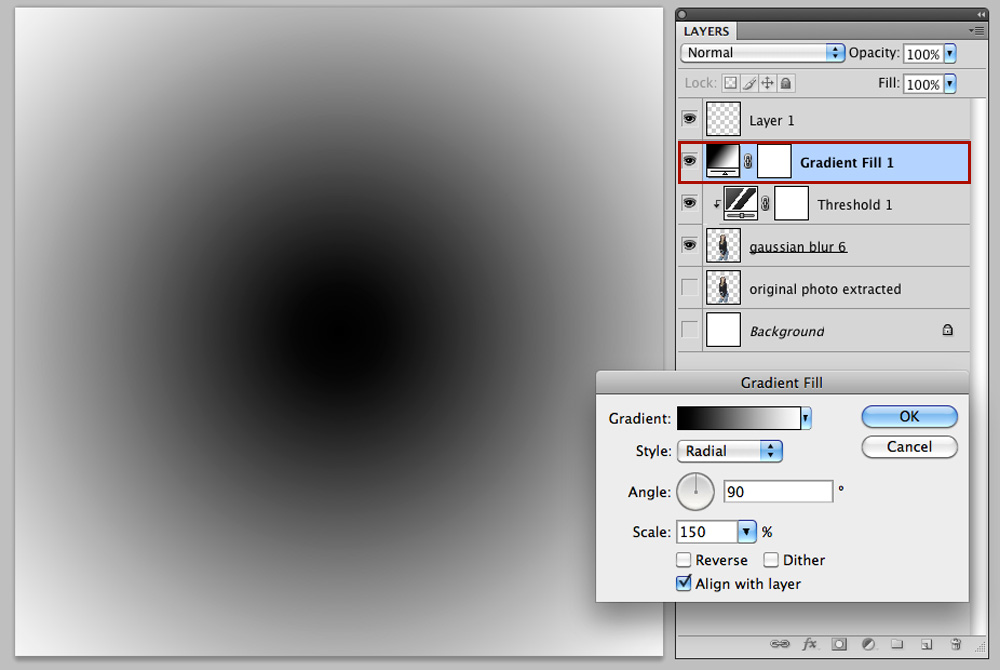
Task: Enable the Dither checkbox
Action: [771, 560]
